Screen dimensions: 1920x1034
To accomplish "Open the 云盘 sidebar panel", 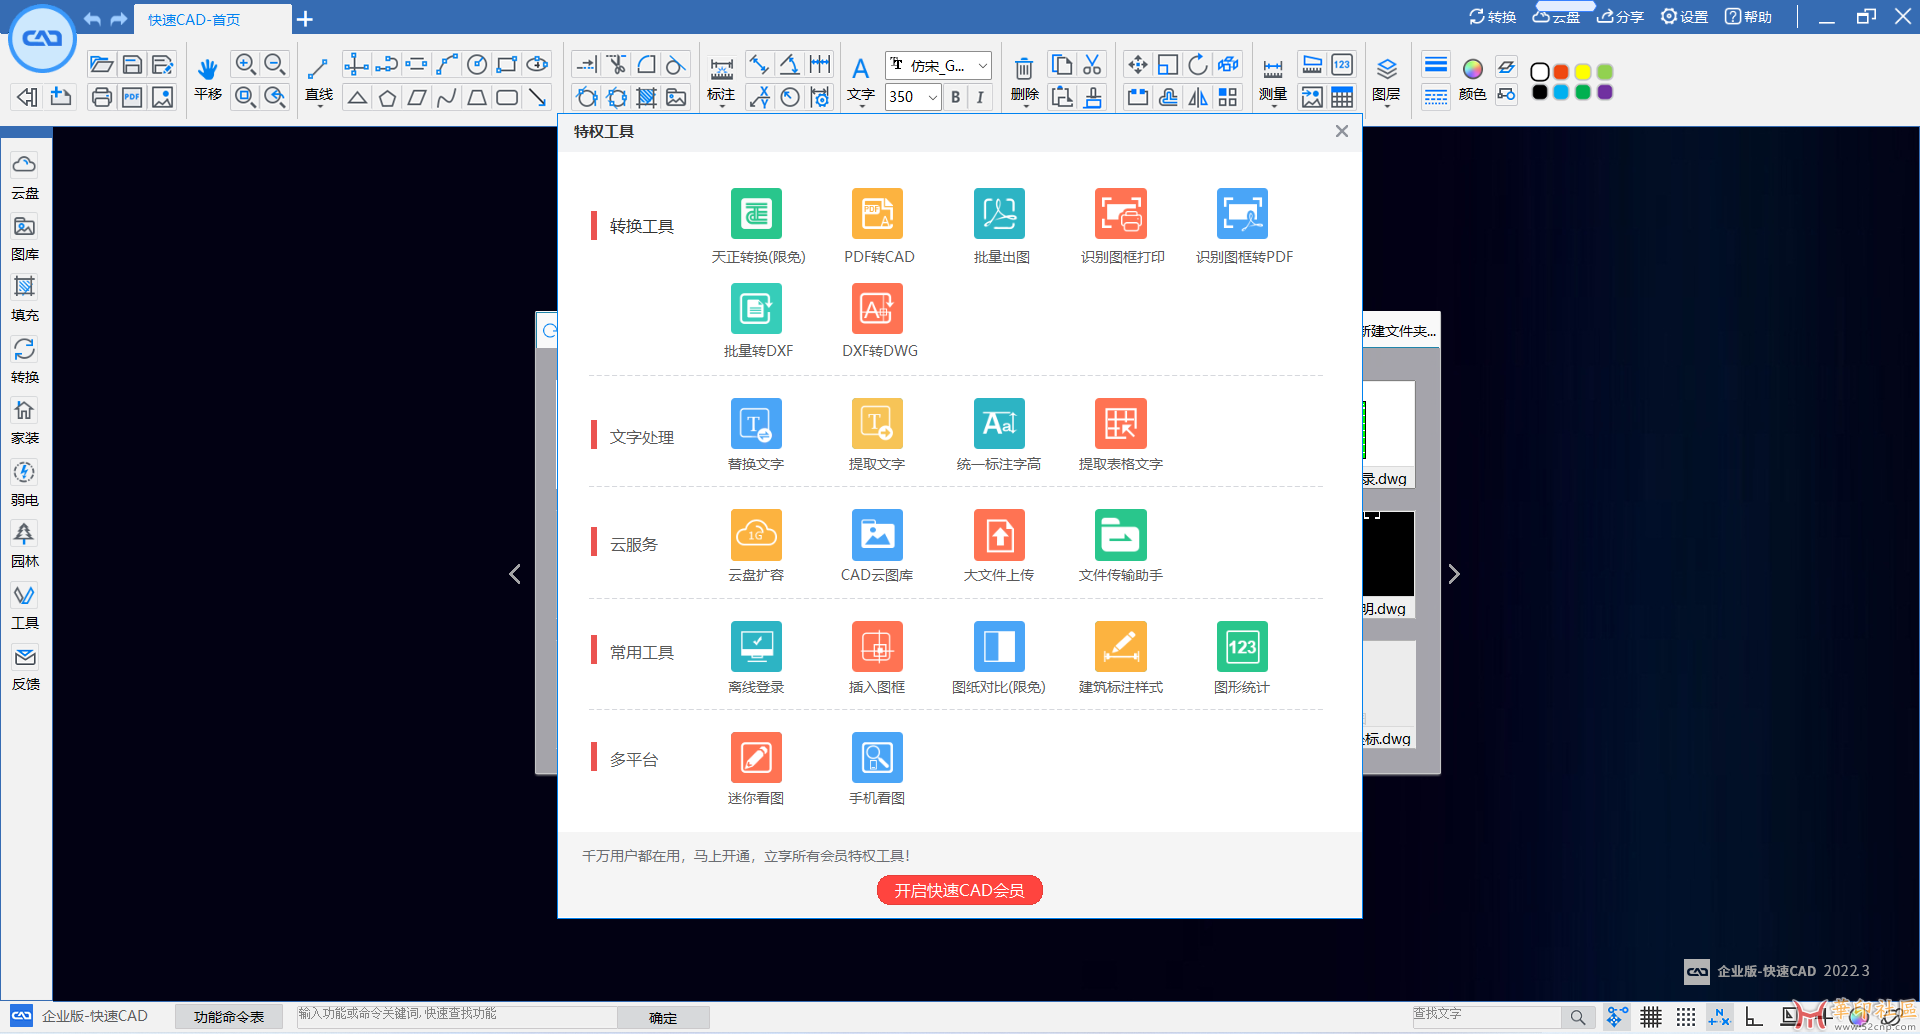I will tap(25, 176).
